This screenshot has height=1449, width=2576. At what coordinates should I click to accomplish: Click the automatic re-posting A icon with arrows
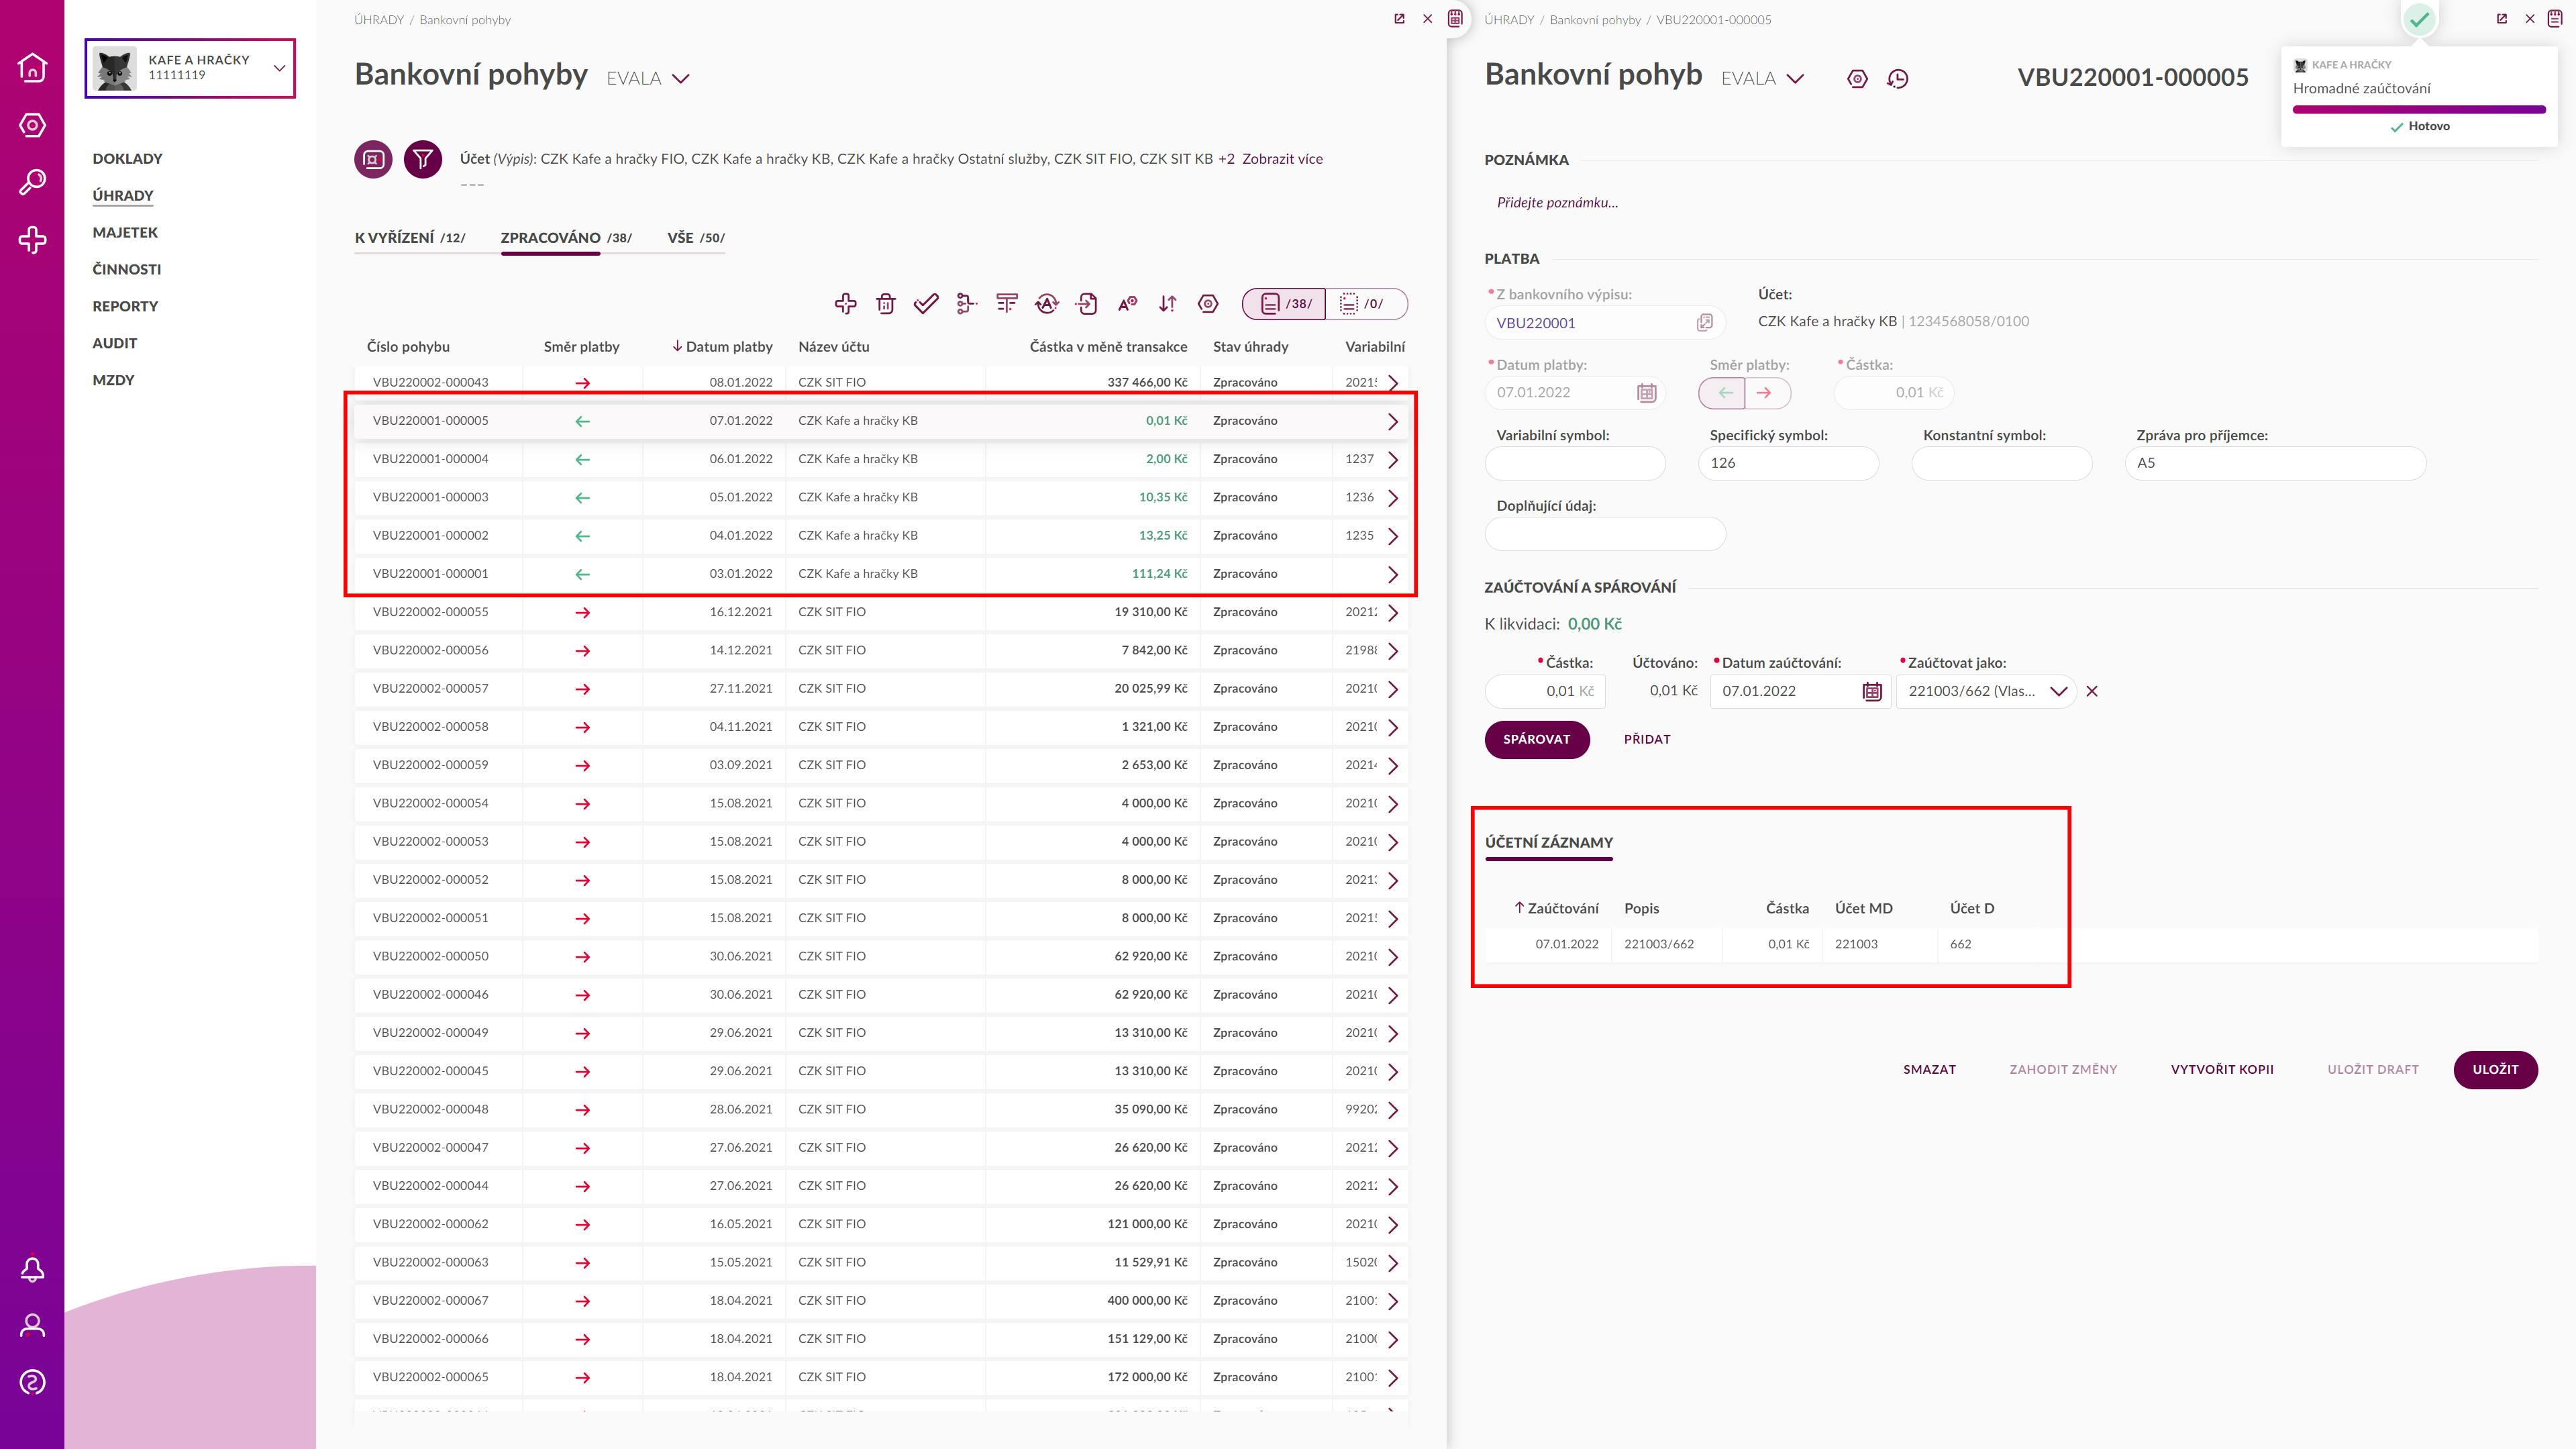tap(1047, 303)
